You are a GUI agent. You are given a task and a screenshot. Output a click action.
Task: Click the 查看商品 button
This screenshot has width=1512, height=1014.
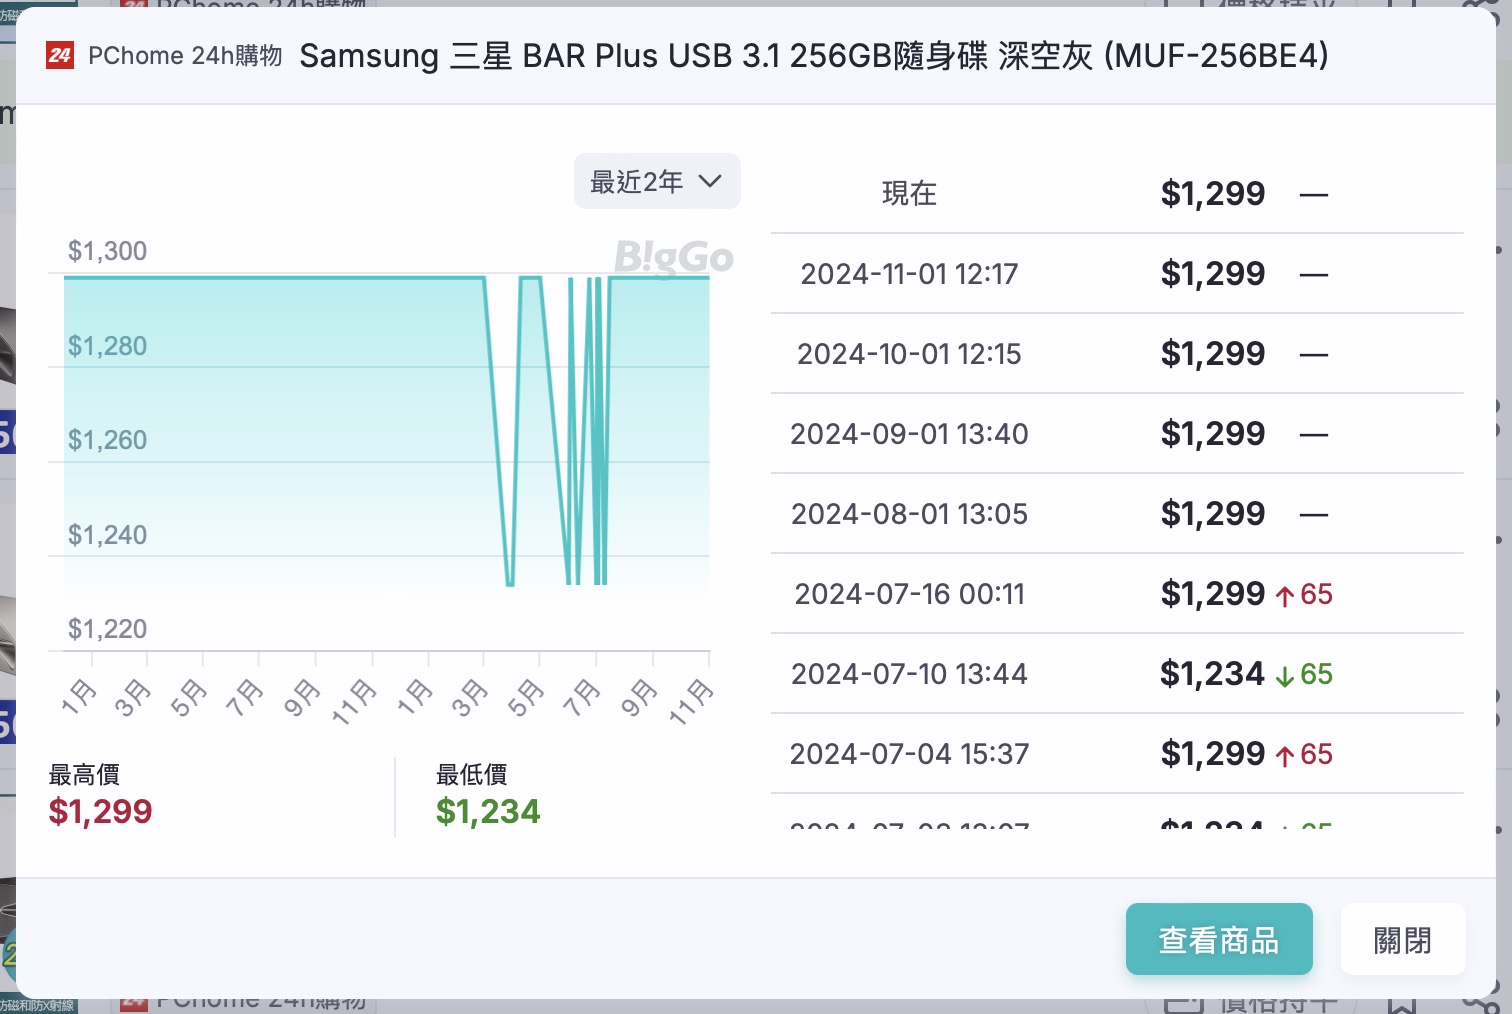coord(1218,939)
